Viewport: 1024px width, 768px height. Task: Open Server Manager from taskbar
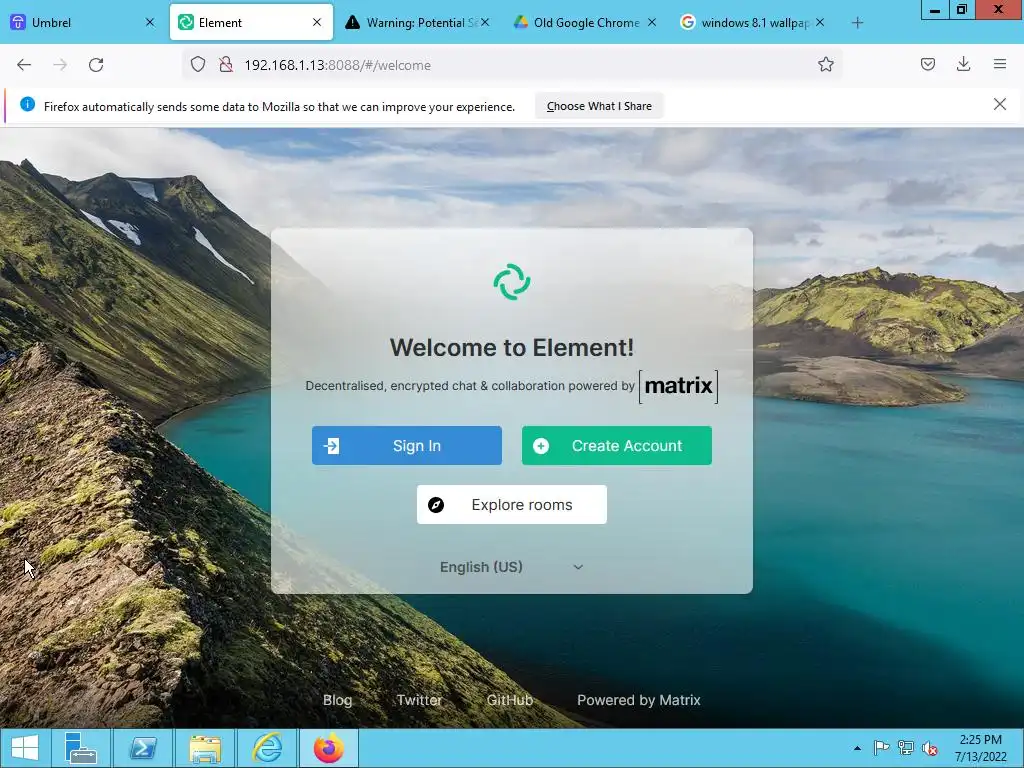point(80,748)
